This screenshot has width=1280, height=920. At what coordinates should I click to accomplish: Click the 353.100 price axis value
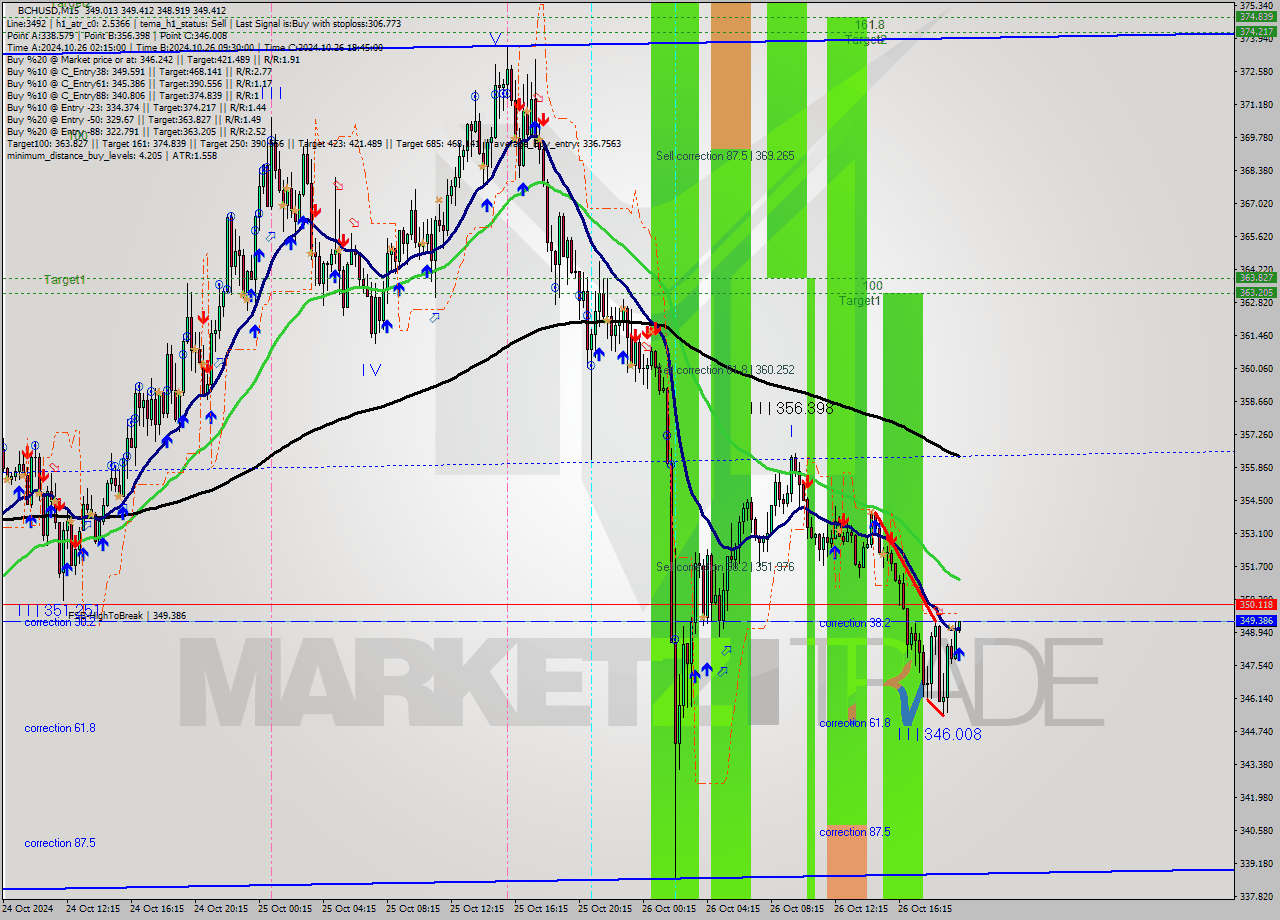[x=1256, y=533]
